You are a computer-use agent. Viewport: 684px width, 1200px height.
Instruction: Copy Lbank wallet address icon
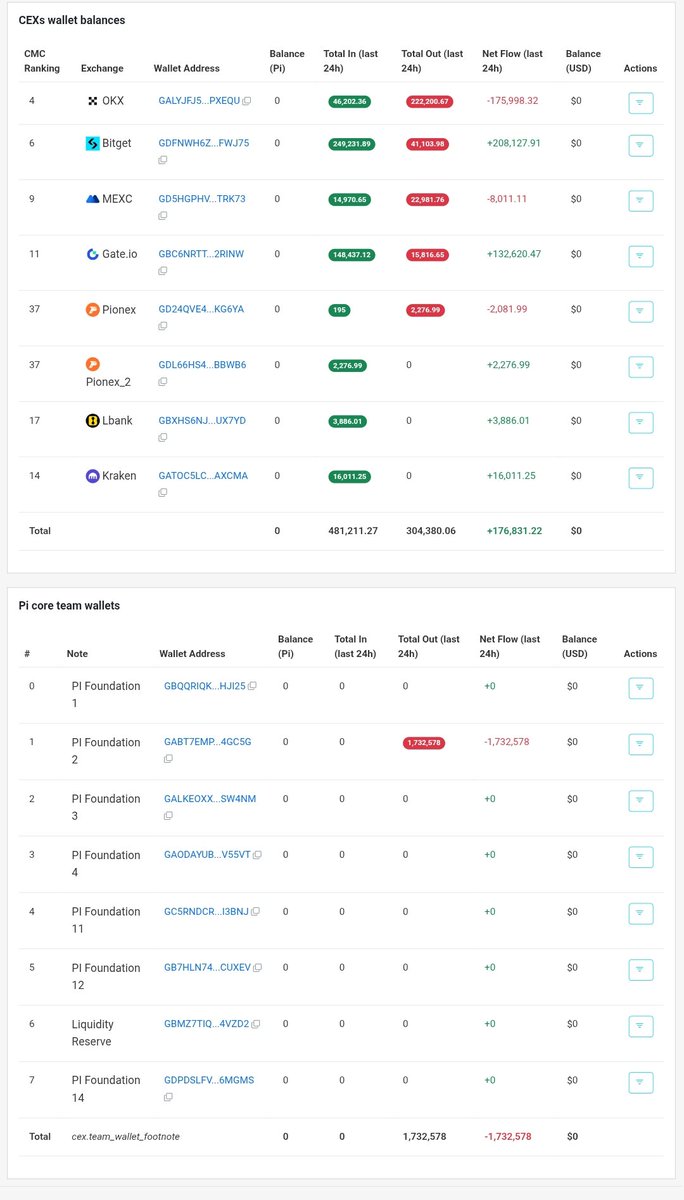164,437
